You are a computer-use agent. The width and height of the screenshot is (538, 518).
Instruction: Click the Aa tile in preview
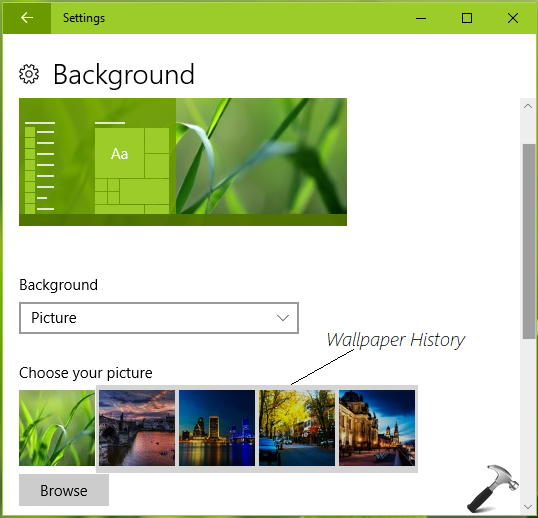pos(119,153)
